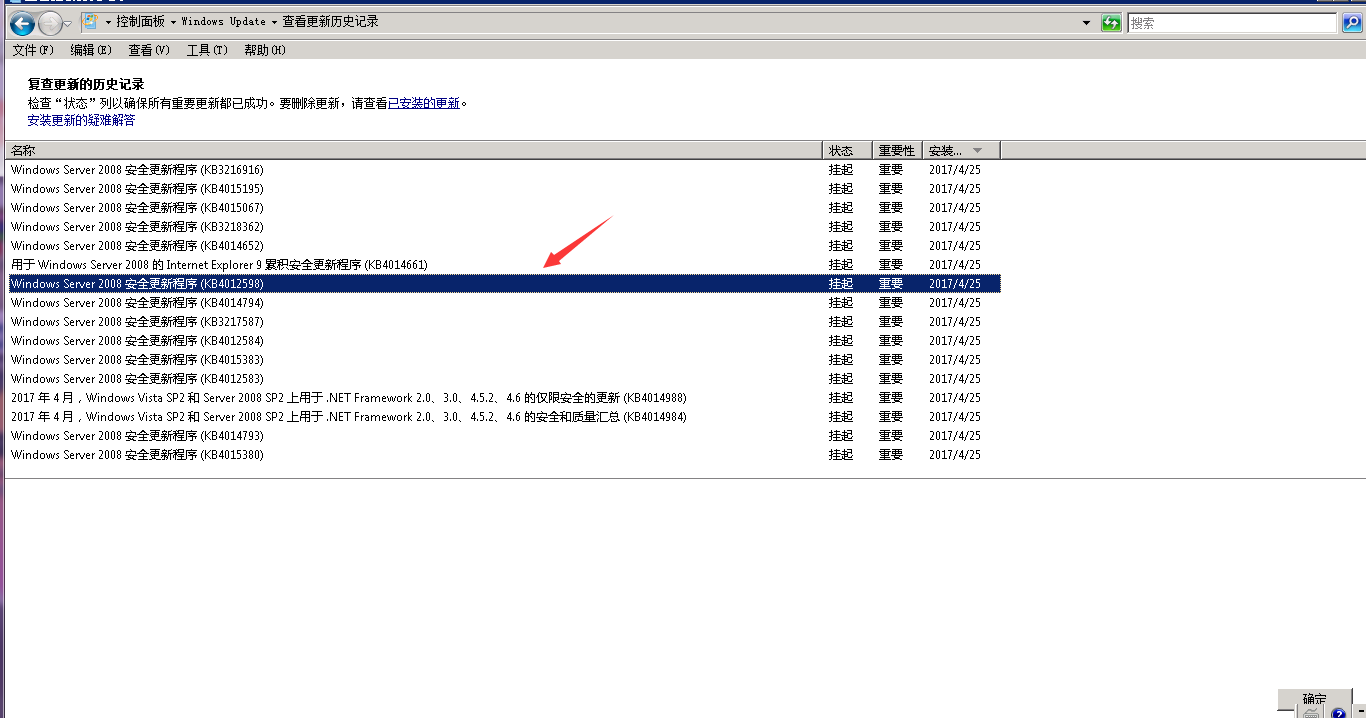Click the green refresh button
Viewport: 1366px width, 718px height.
pyautogui.click(x=1111, y=23)
